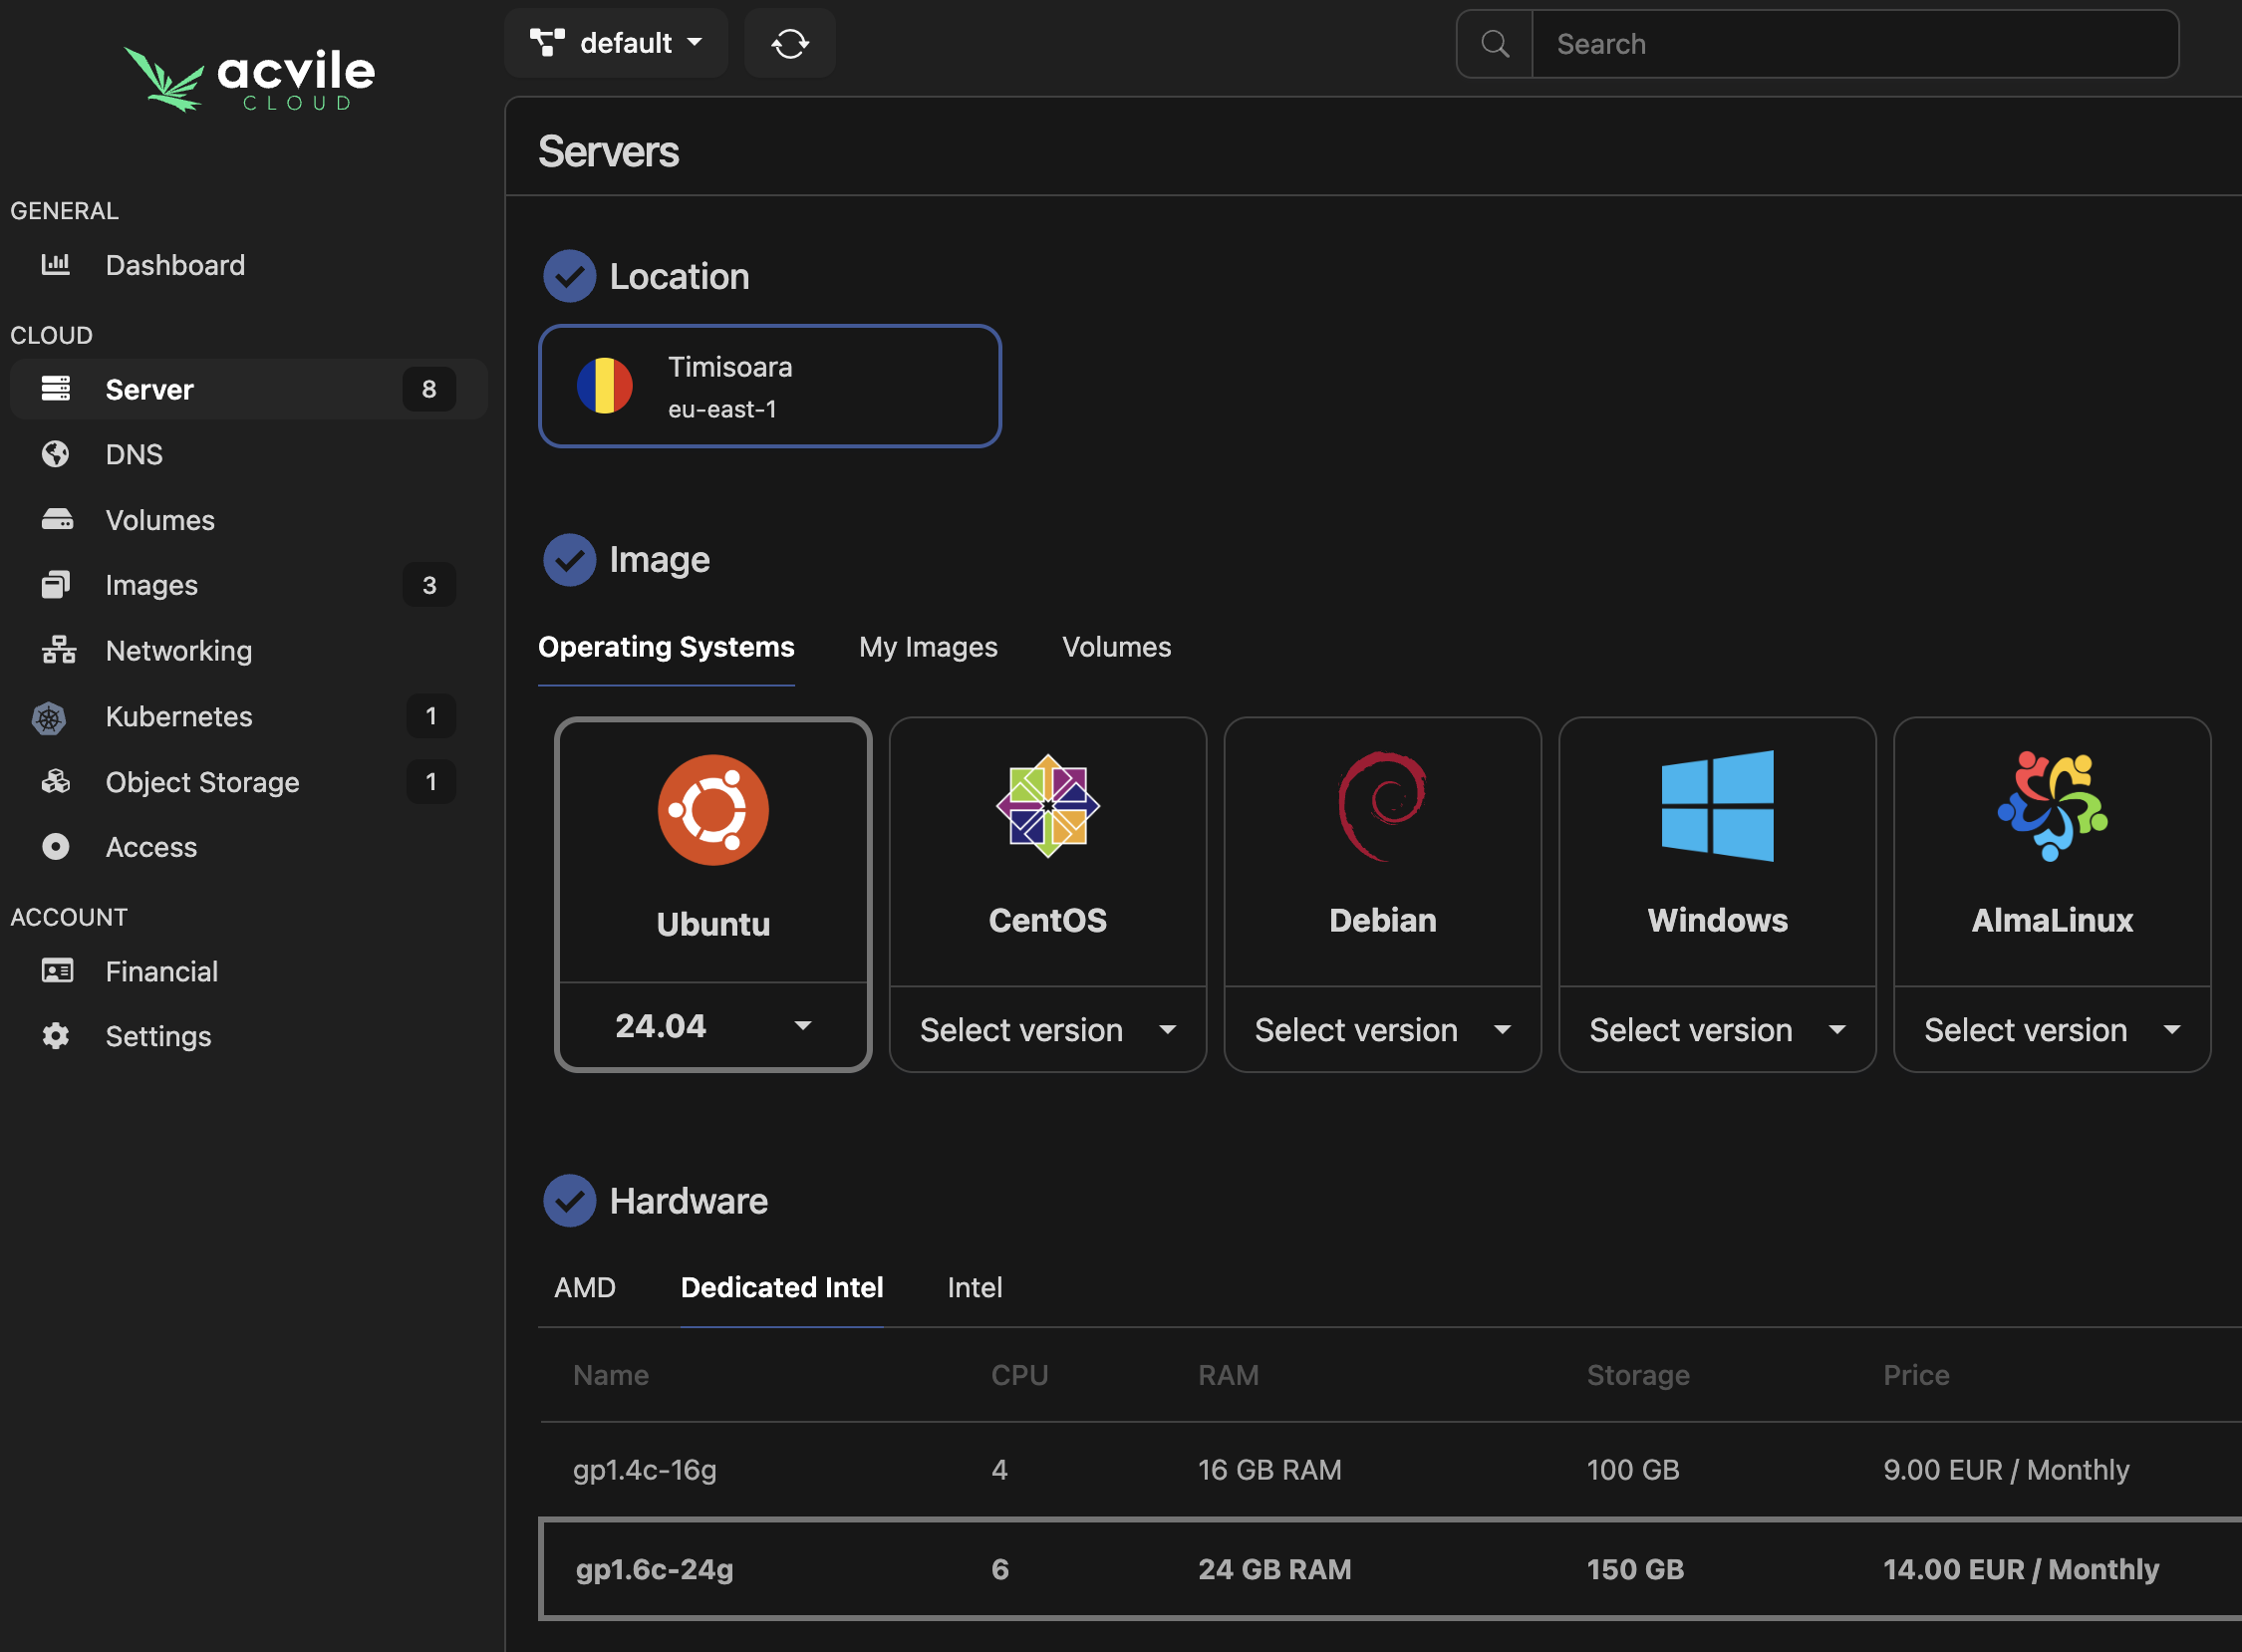Open the Financial account page
Viewport: 2242px width, 1652px height.
coord(161,971)
